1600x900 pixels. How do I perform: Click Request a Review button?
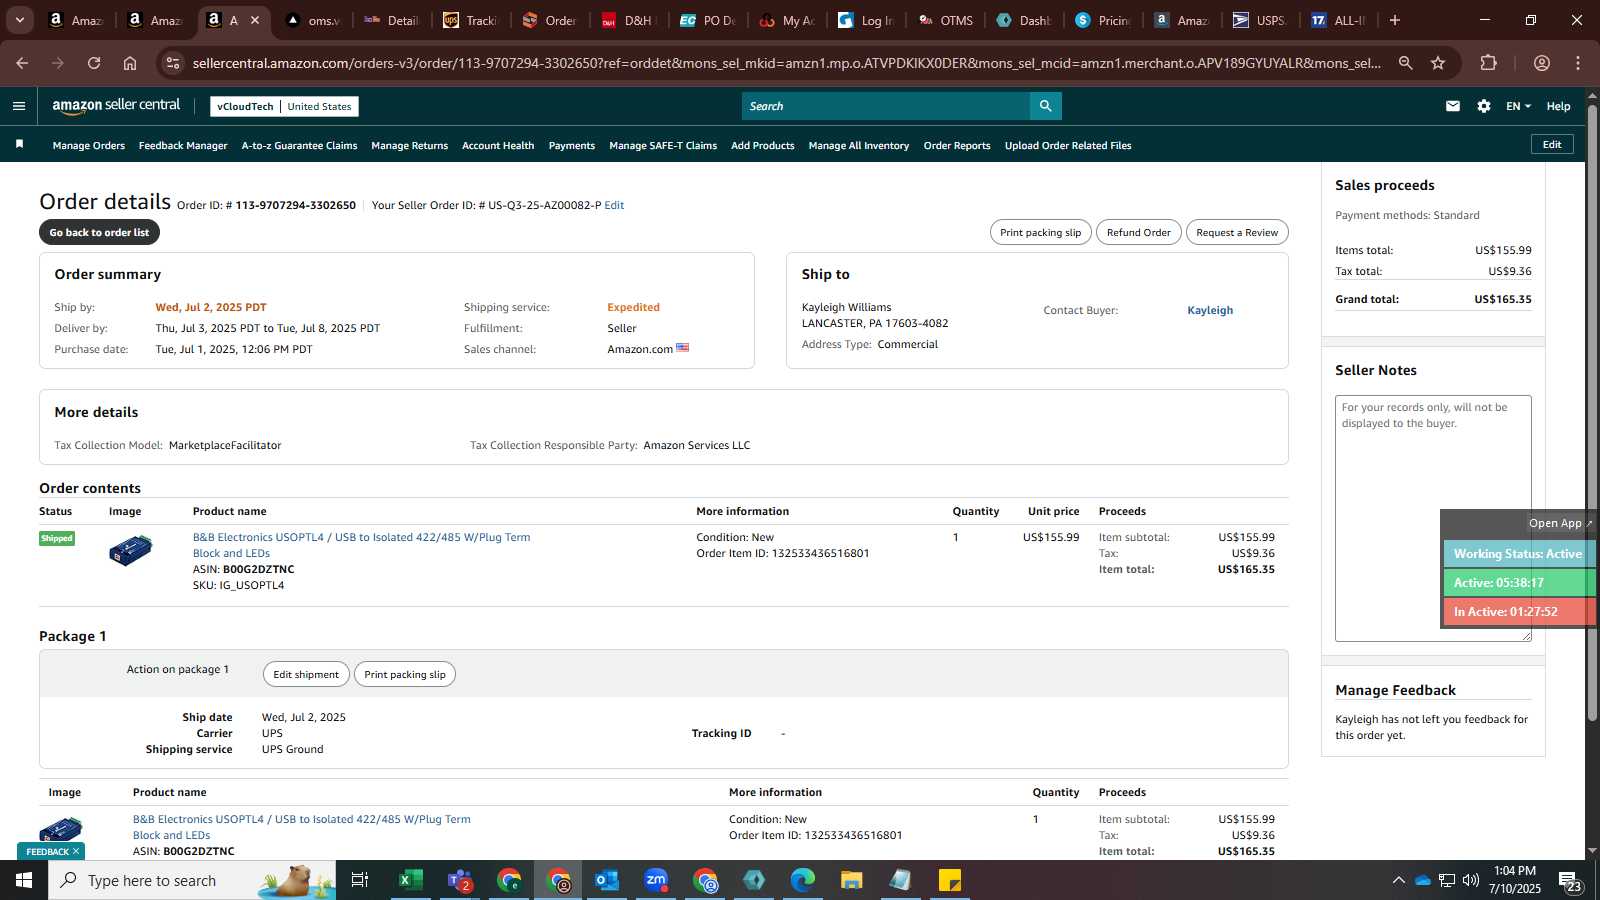click(x=1237, y=232)
